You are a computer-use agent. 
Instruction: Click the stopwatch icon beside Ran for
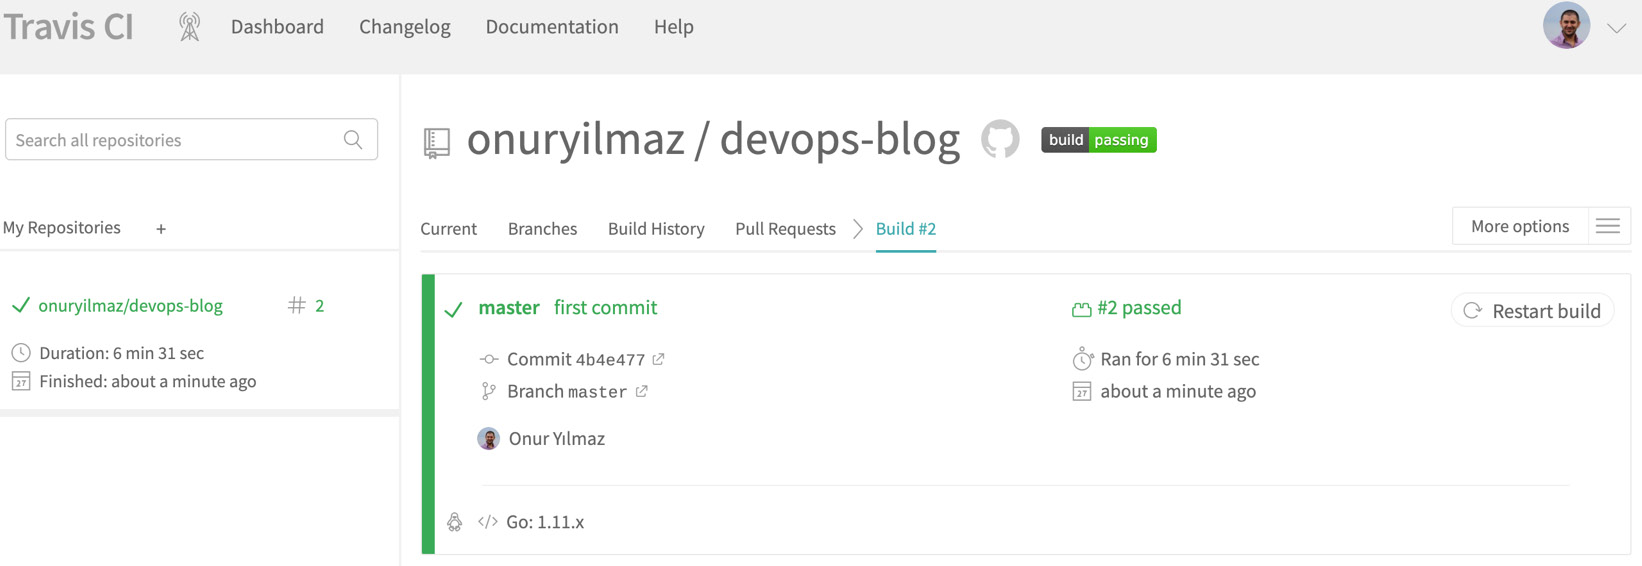[1082, 358]
